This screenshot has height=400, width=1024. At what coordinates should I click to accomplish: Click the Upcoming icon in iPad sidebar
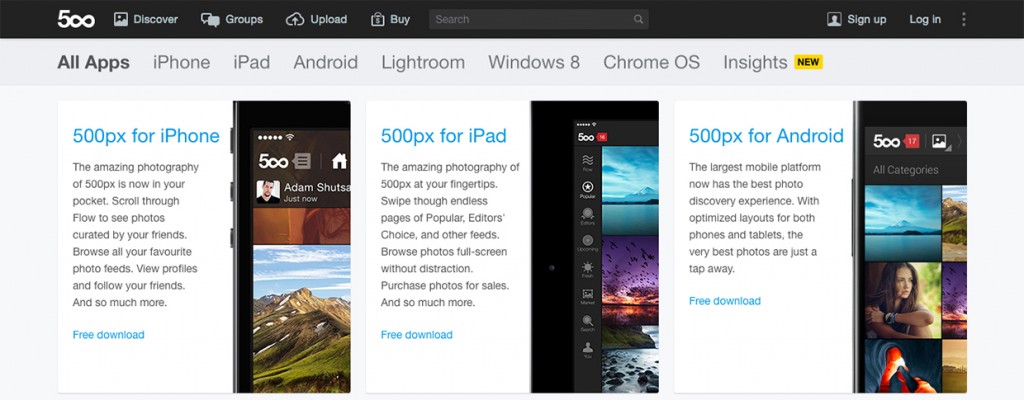tap(588, 242)
